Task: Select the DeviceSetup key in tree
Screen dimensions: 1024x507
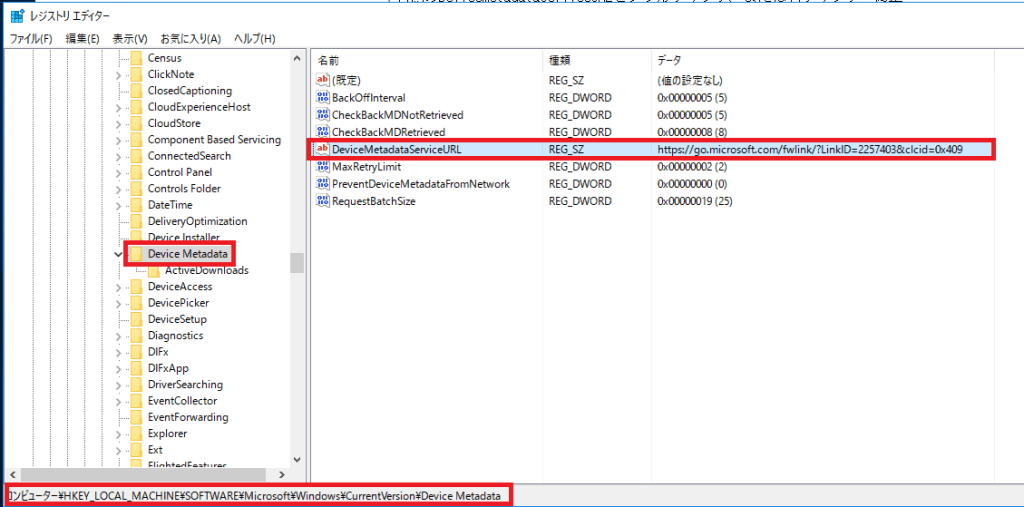Action: (x=177, y=319)
